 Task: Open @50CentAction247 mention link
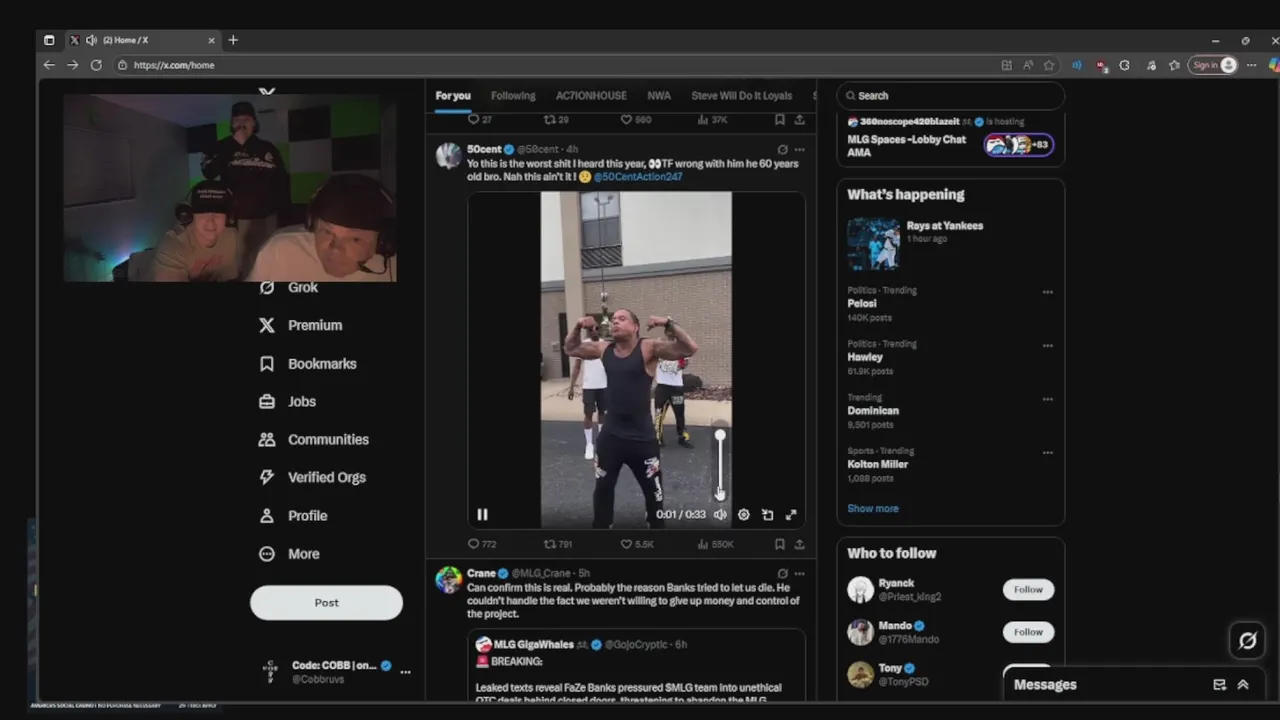coord(638,177)
